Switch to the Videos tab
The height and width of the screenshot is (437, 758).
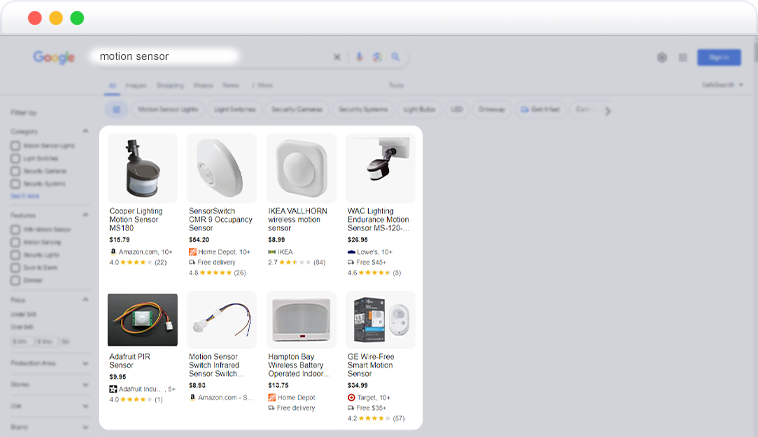(x=203, y=85)
